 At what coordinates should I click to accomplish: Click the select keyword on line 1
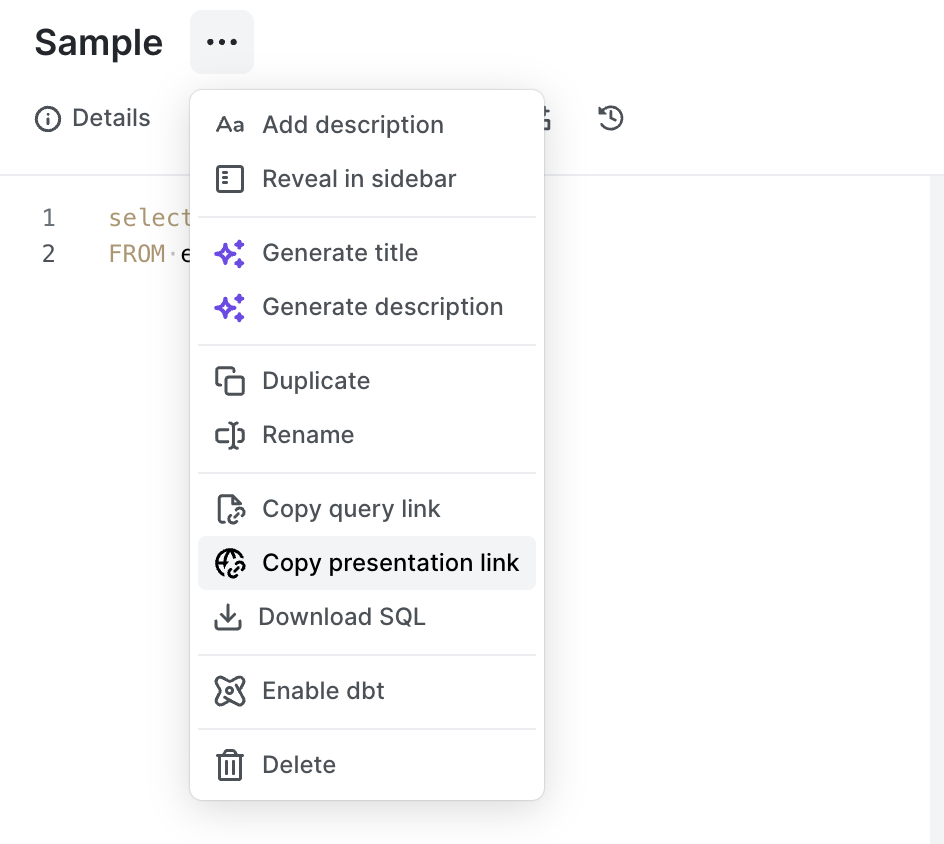tap(149, 218)
